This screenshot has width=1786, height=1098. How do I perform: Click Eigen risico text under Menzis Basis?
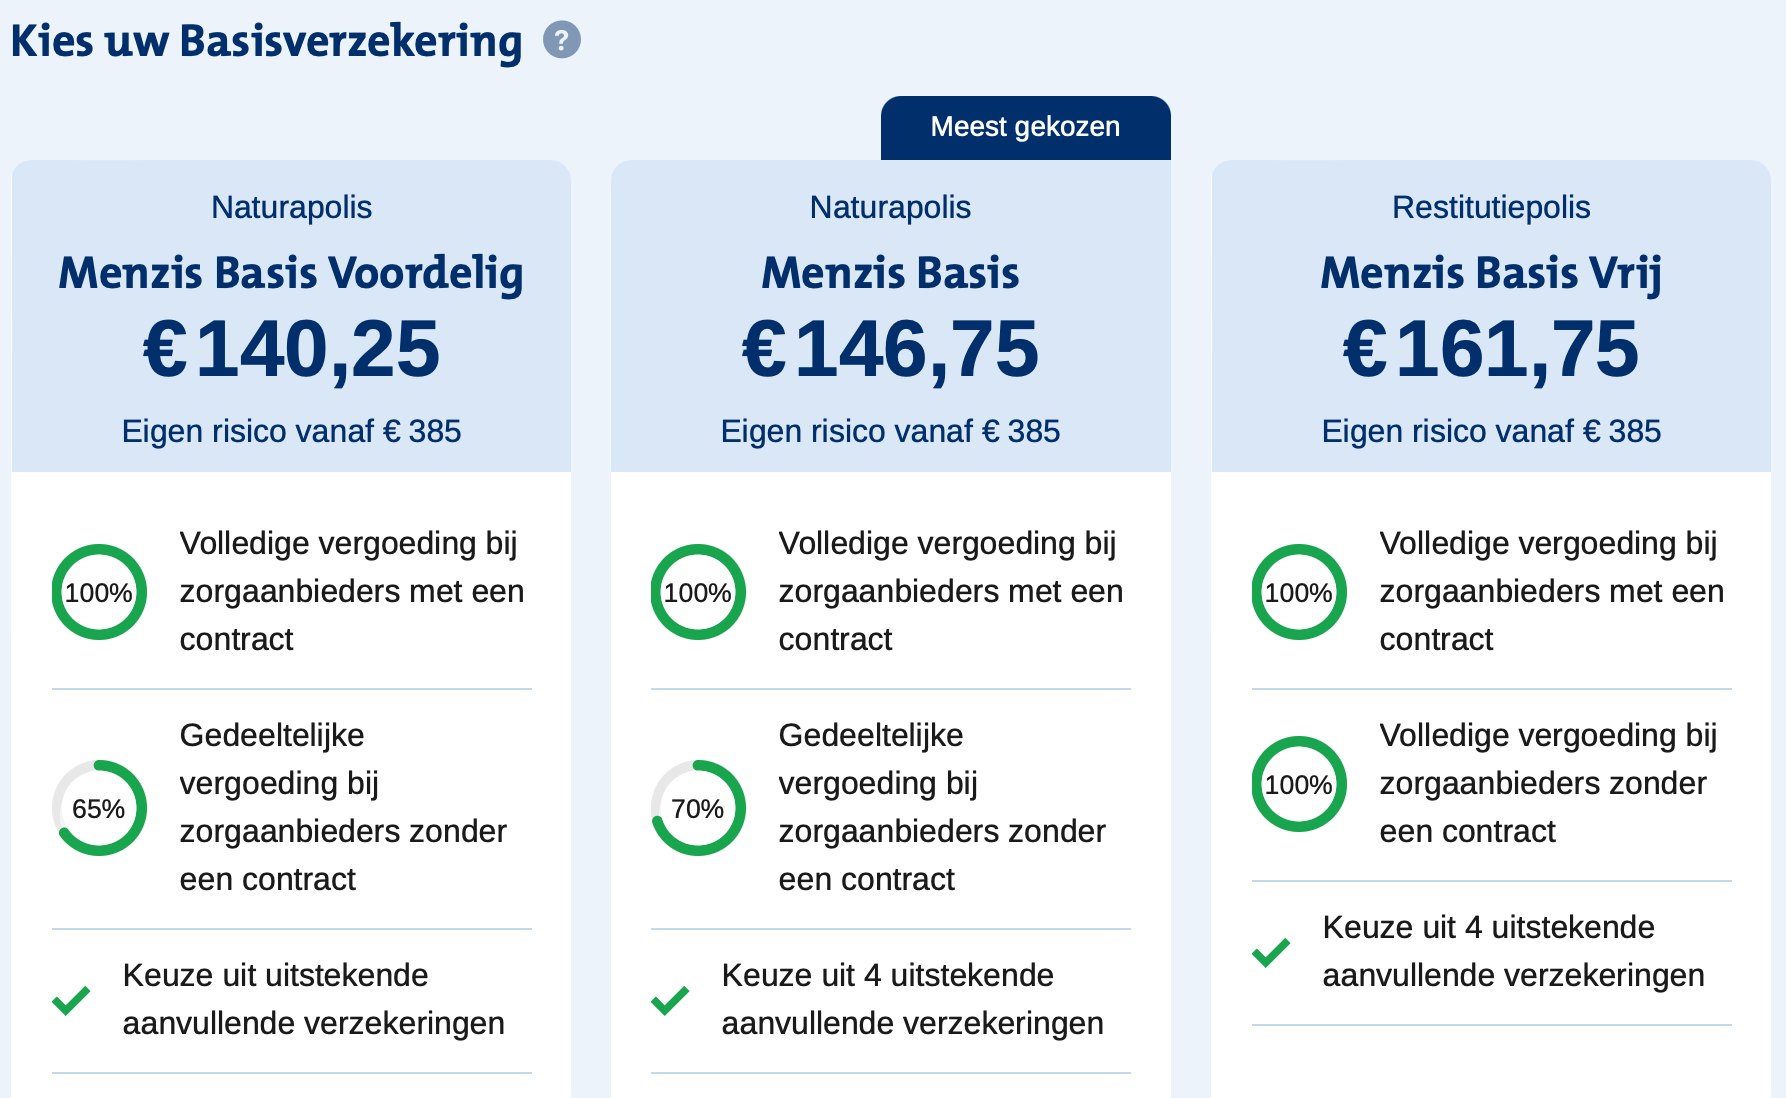pos(890,431)
